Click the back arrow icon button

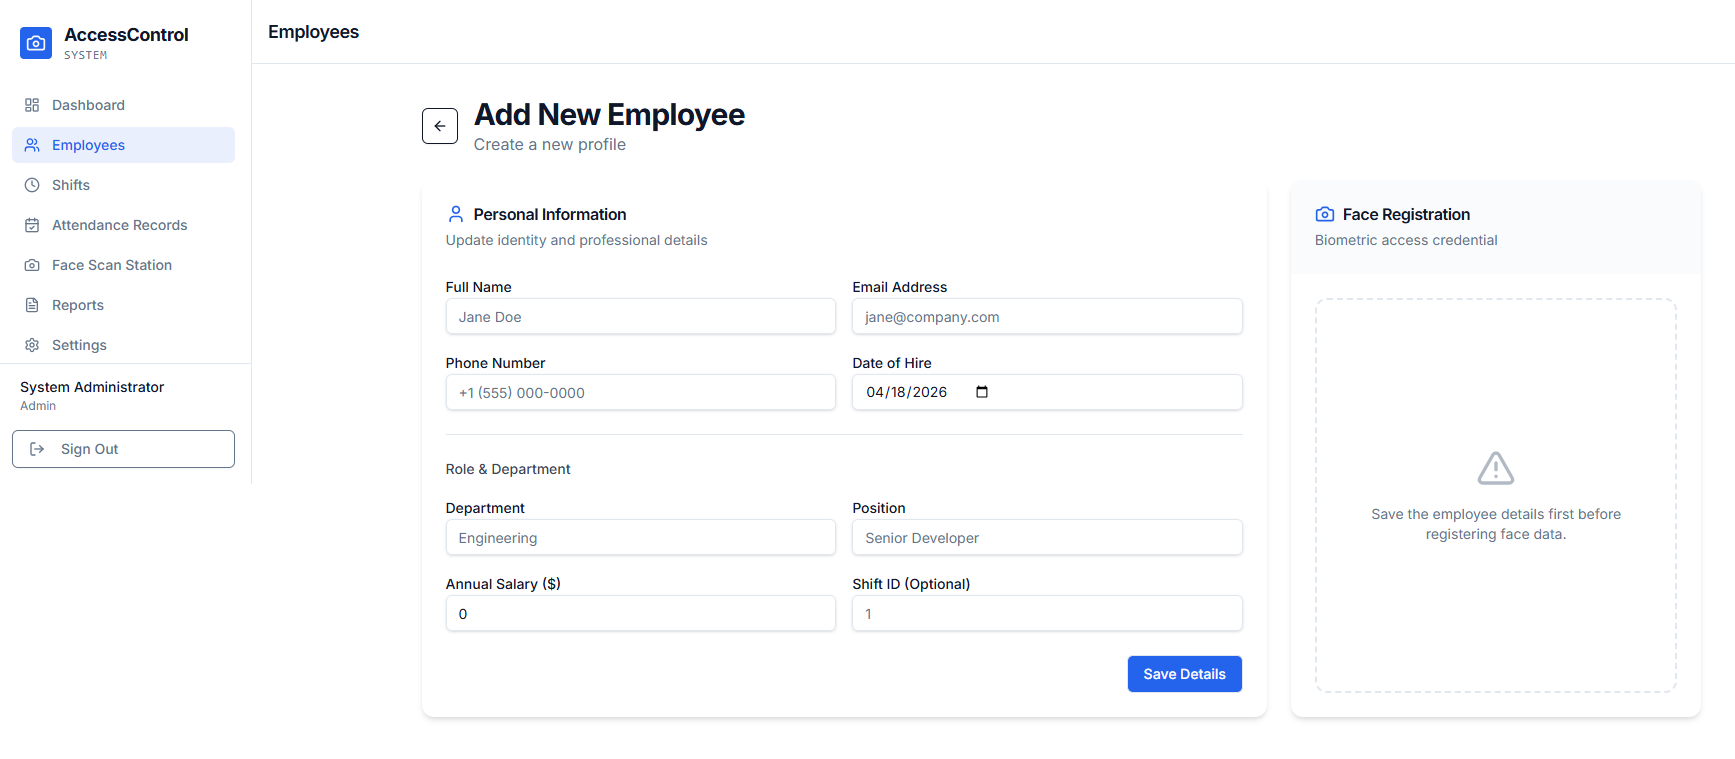pyautogui.click(x=440, y=126)
